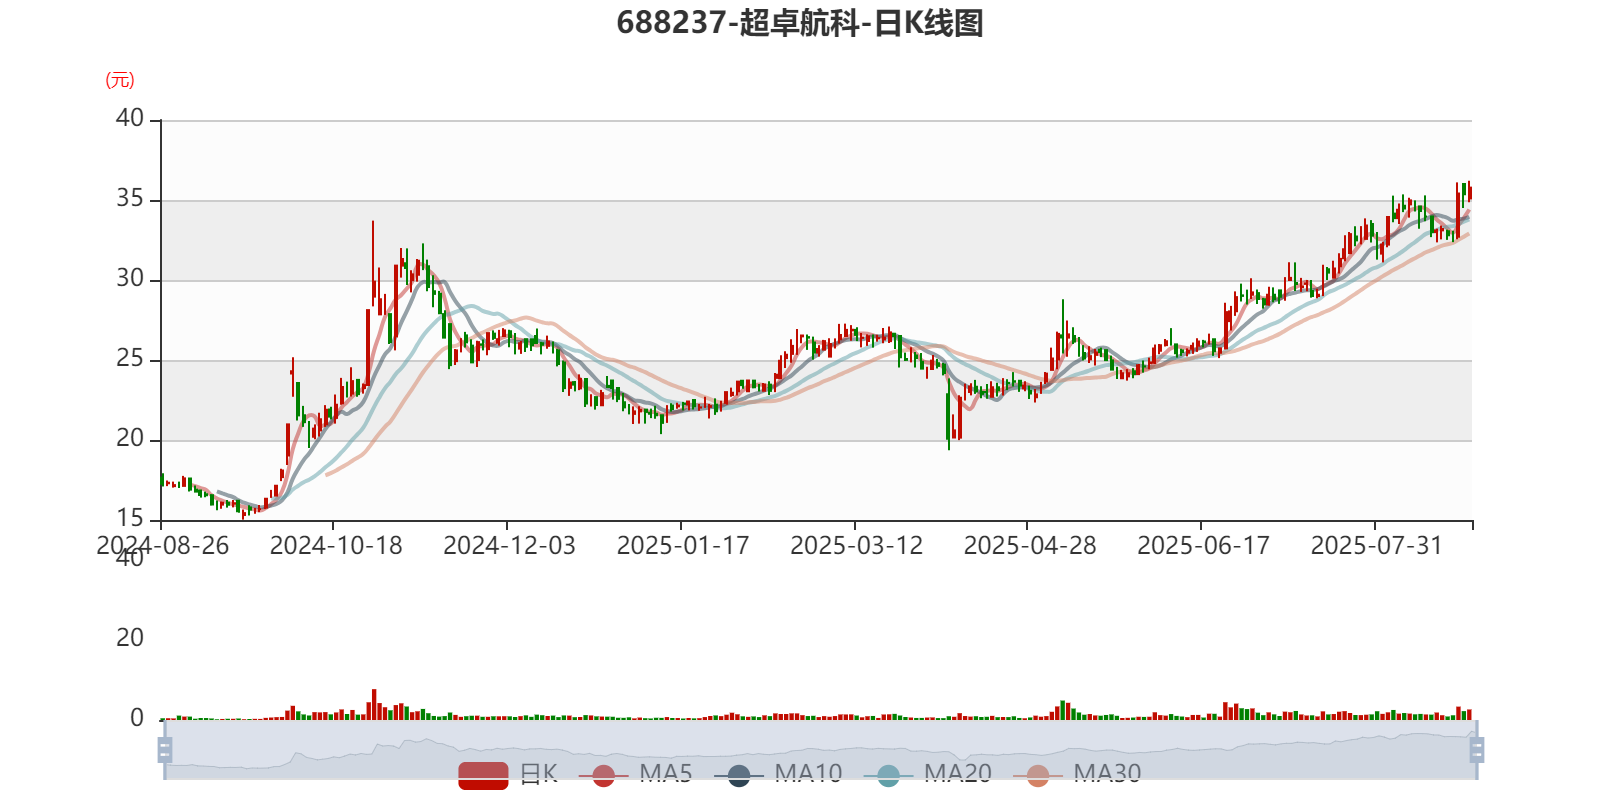Click the 2025-04-28 date axis label

point(1030,546)
